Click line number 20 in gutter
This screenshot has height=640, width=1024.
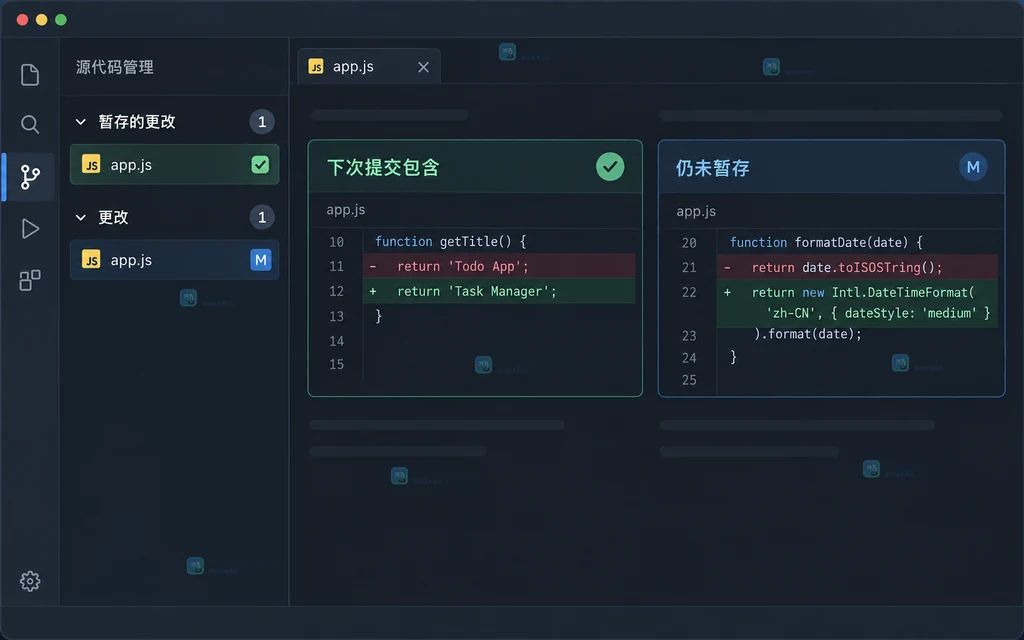[x=689, y=243]
